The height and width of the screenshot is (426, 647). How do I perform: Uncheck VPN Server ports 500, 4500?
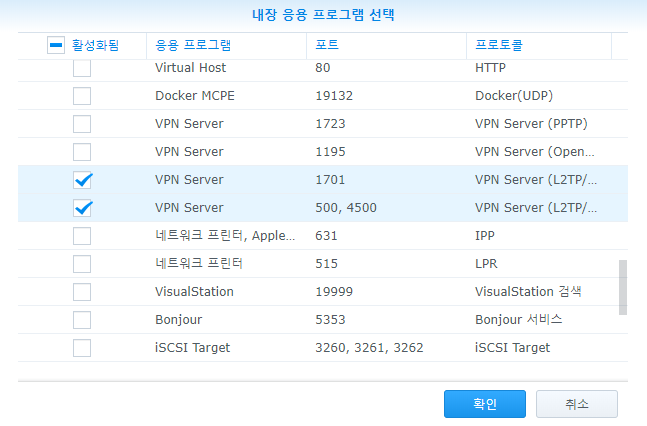[x=82, y=208]
